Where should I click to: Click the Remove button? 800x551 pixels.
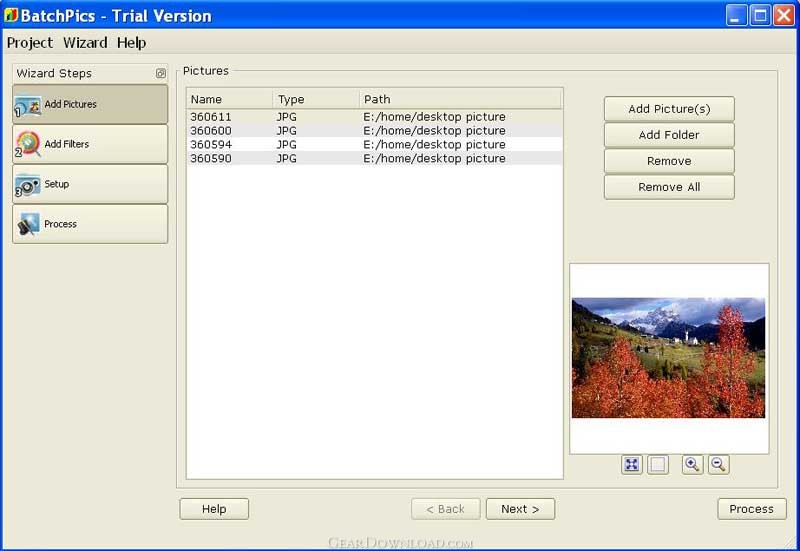[669, 161]
